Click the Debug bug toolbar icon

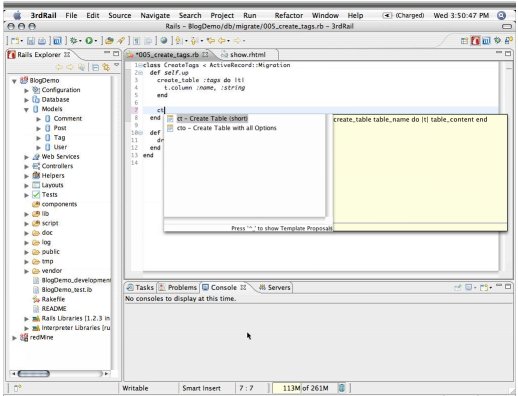[74, 41]
